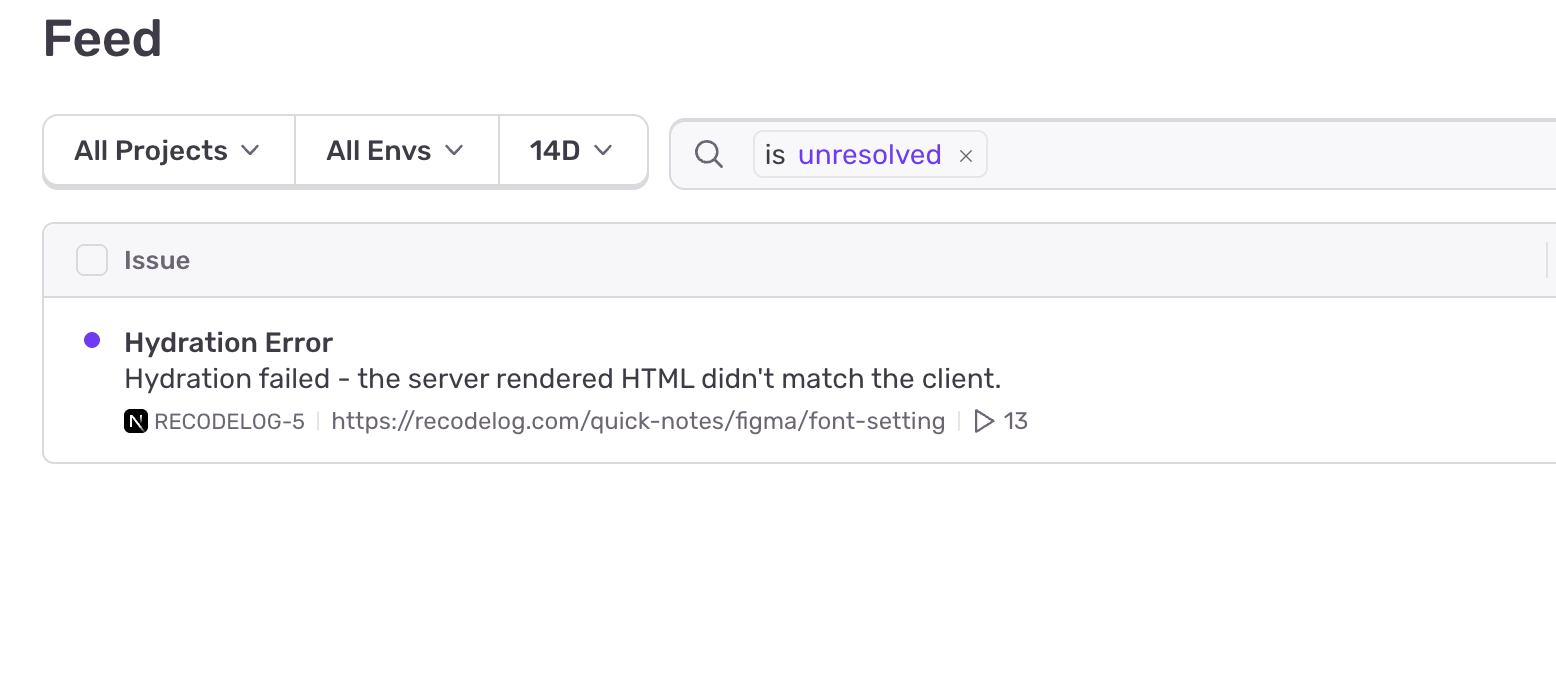
Task: Expand the All Envs environment filter
Action: click(396, 151)
